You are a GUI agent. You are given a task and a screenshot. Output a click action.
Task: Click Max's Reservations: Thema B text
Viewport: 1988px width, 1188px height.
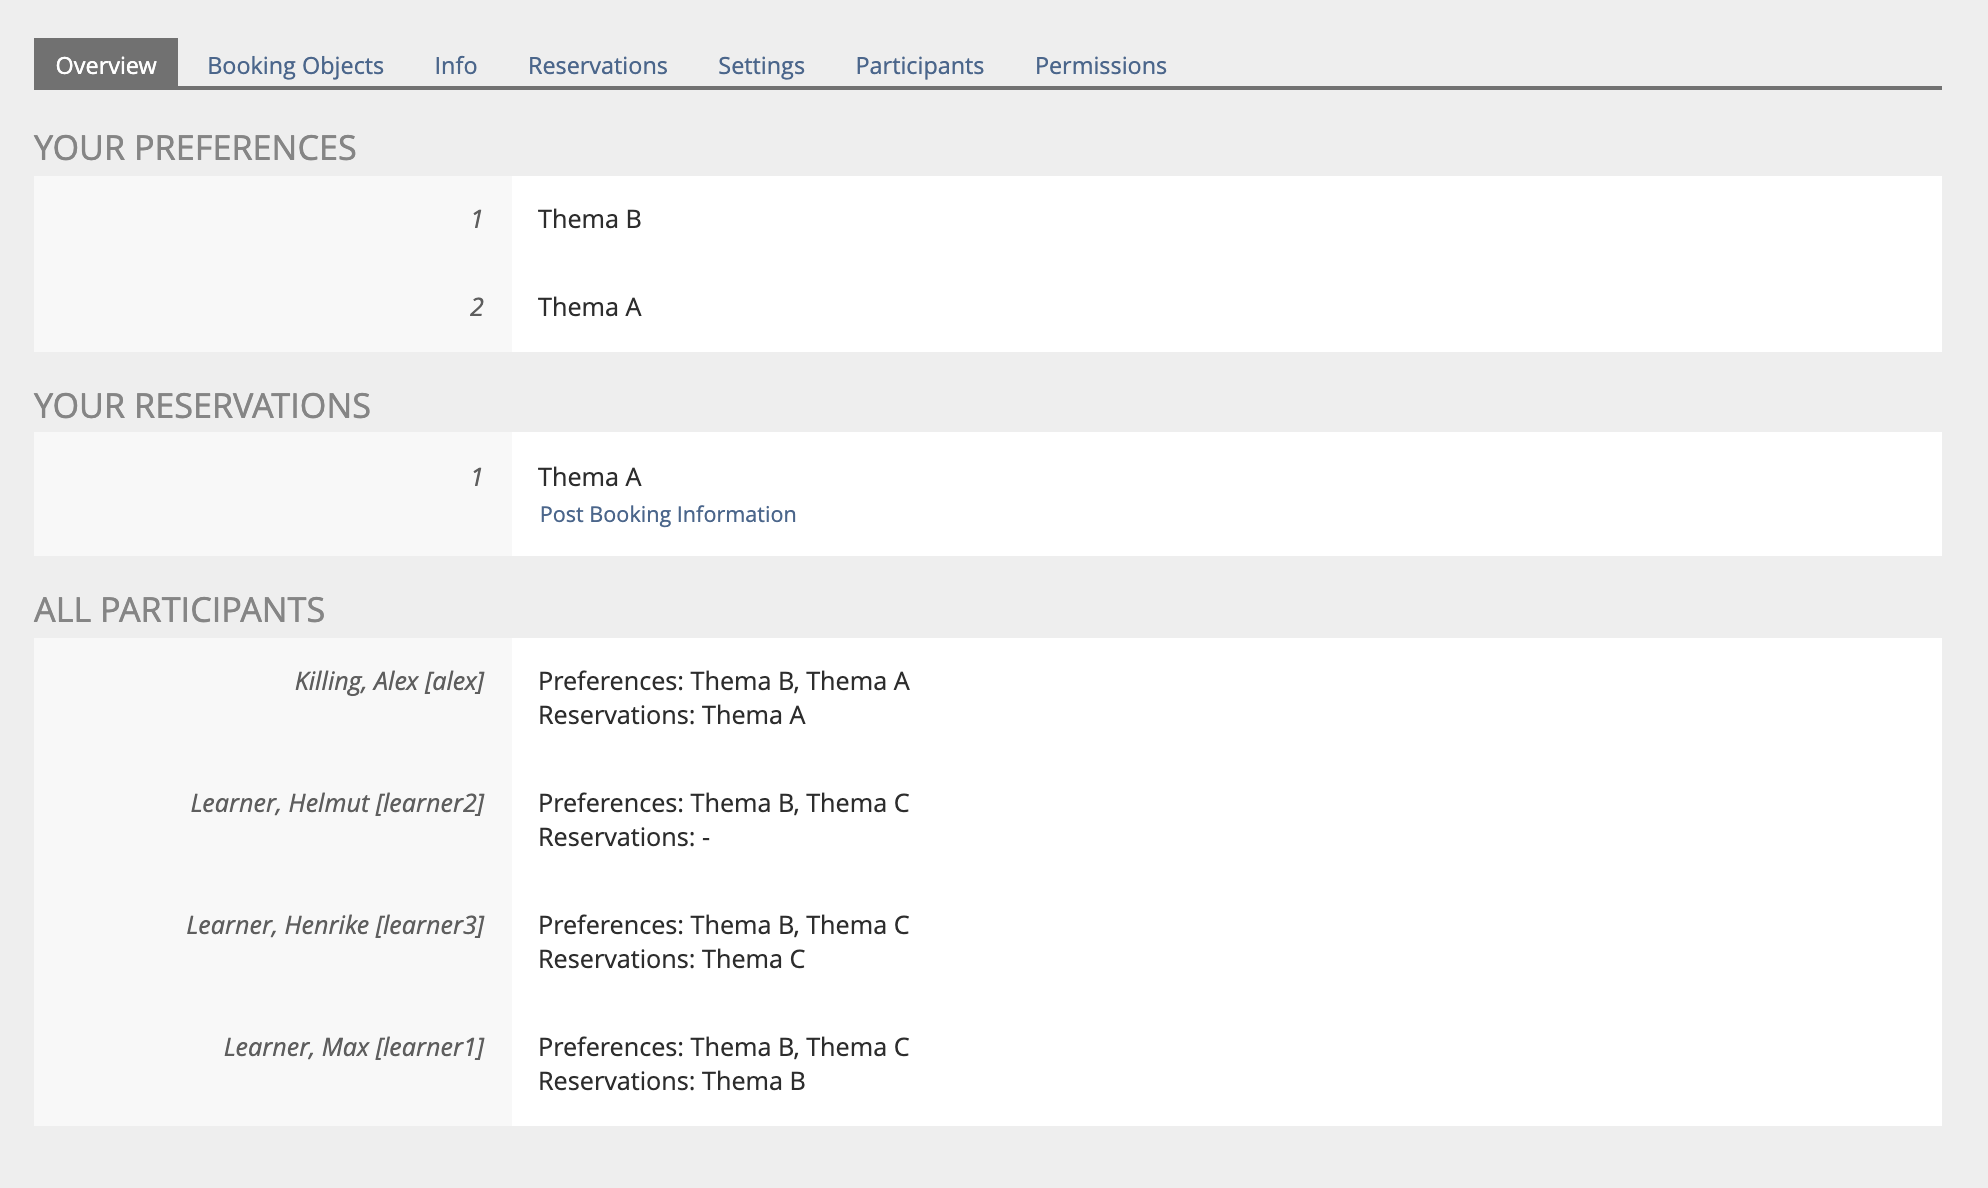pos(671,1081)
